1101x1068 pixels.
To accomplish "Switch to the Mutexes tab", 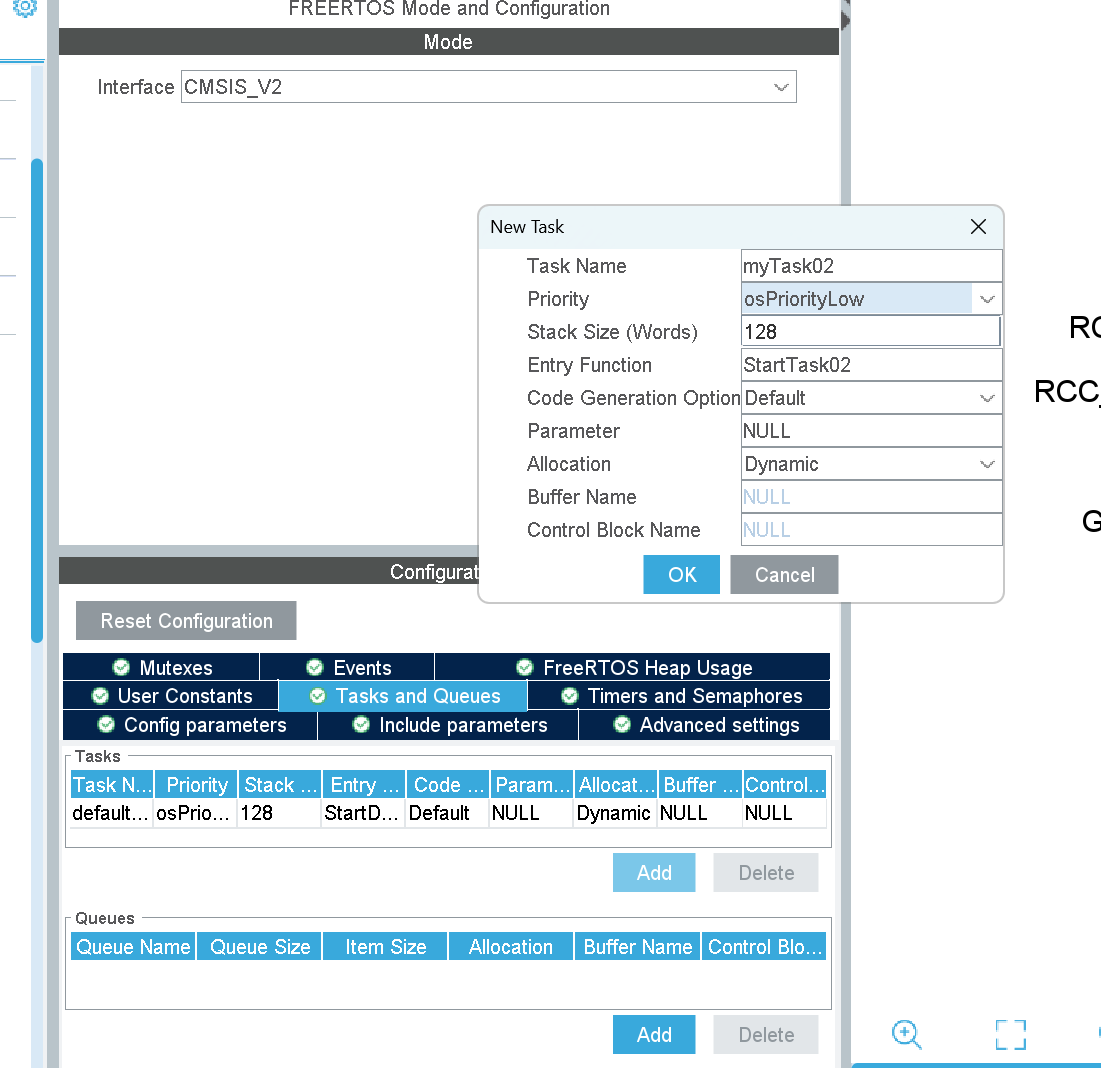I will pyautogui.click(x=161, y=667).
